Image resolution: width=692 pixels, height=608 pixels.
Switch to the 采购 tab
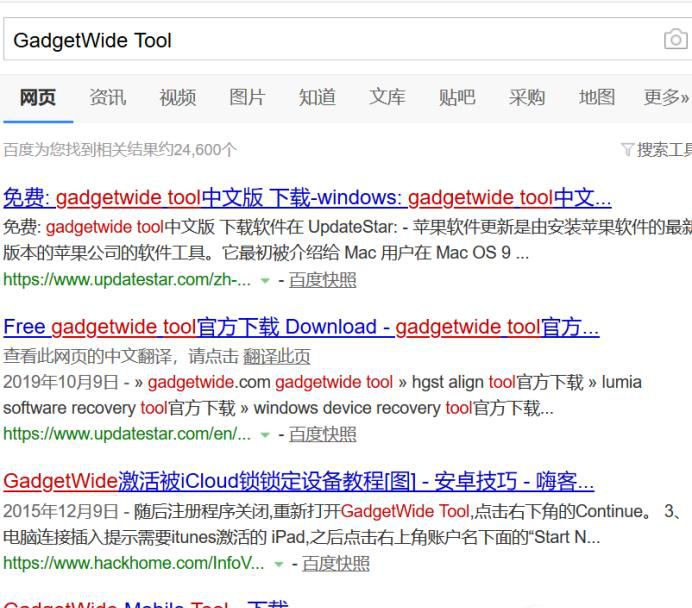pos(527,98)
